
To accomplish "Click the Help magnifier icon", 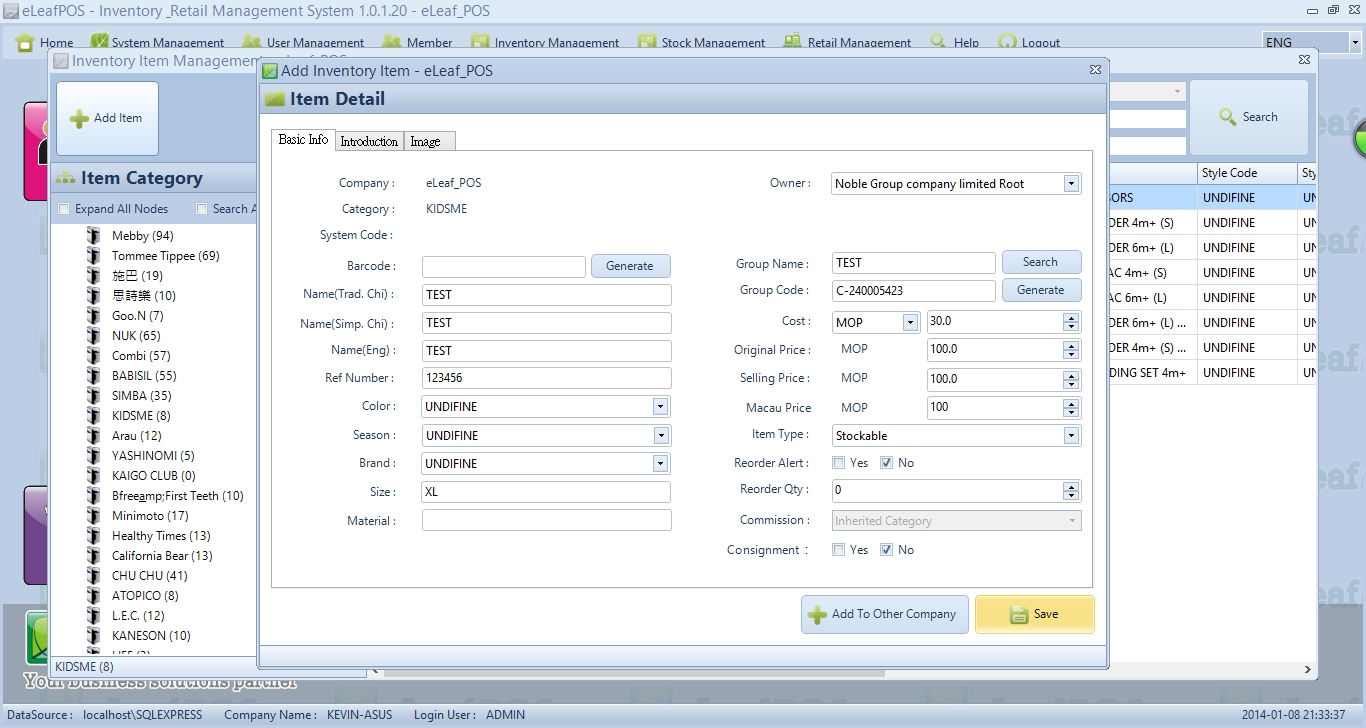I will [x=938, y=42].
